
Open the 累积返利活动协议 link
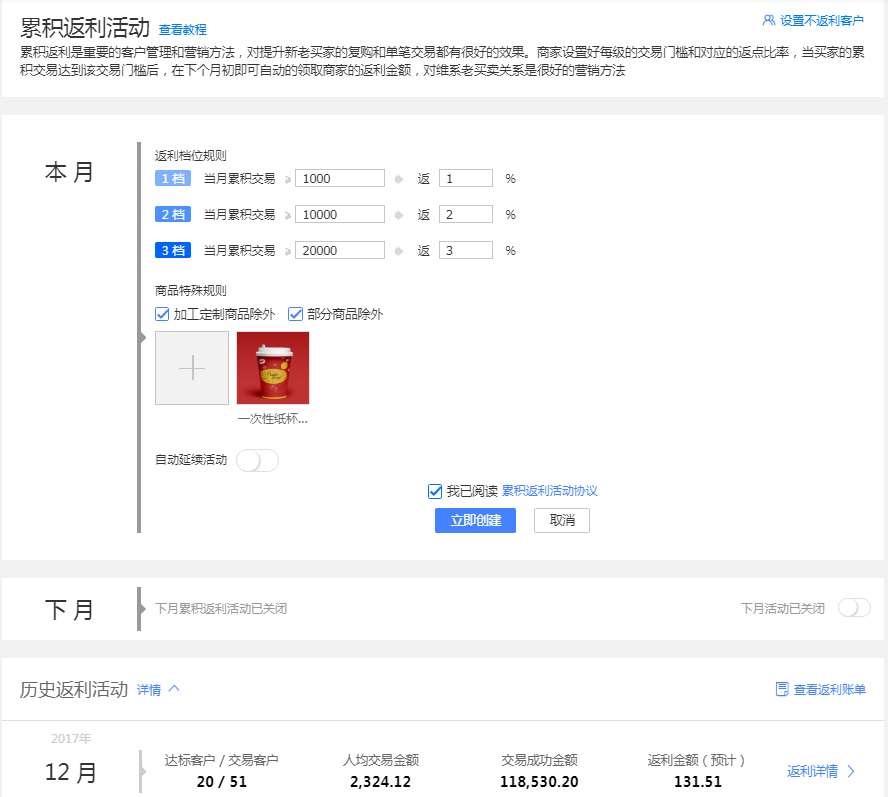tap(549, 491)
